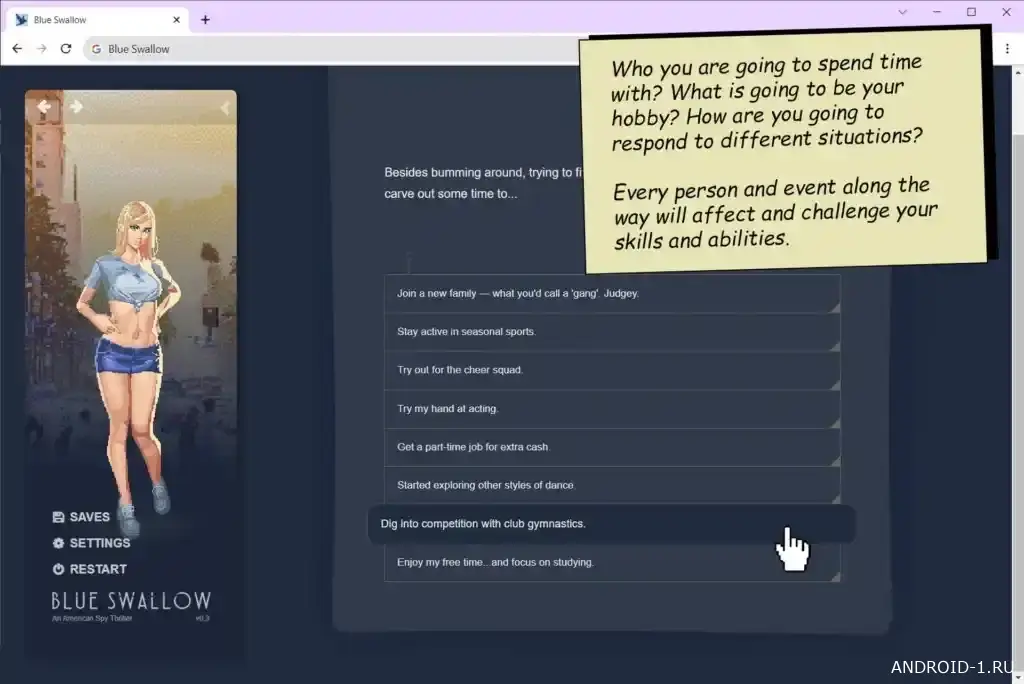
Task: Click the back arrow in game sidebar
Action: coord(43,106)
